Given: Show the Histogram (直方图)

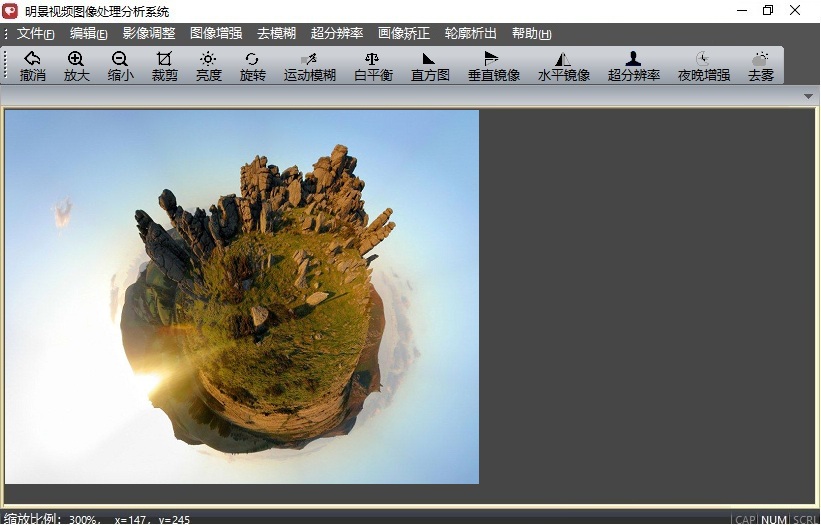Looking at the screenshot, I should pyautogui.click(x=430, y=66).
